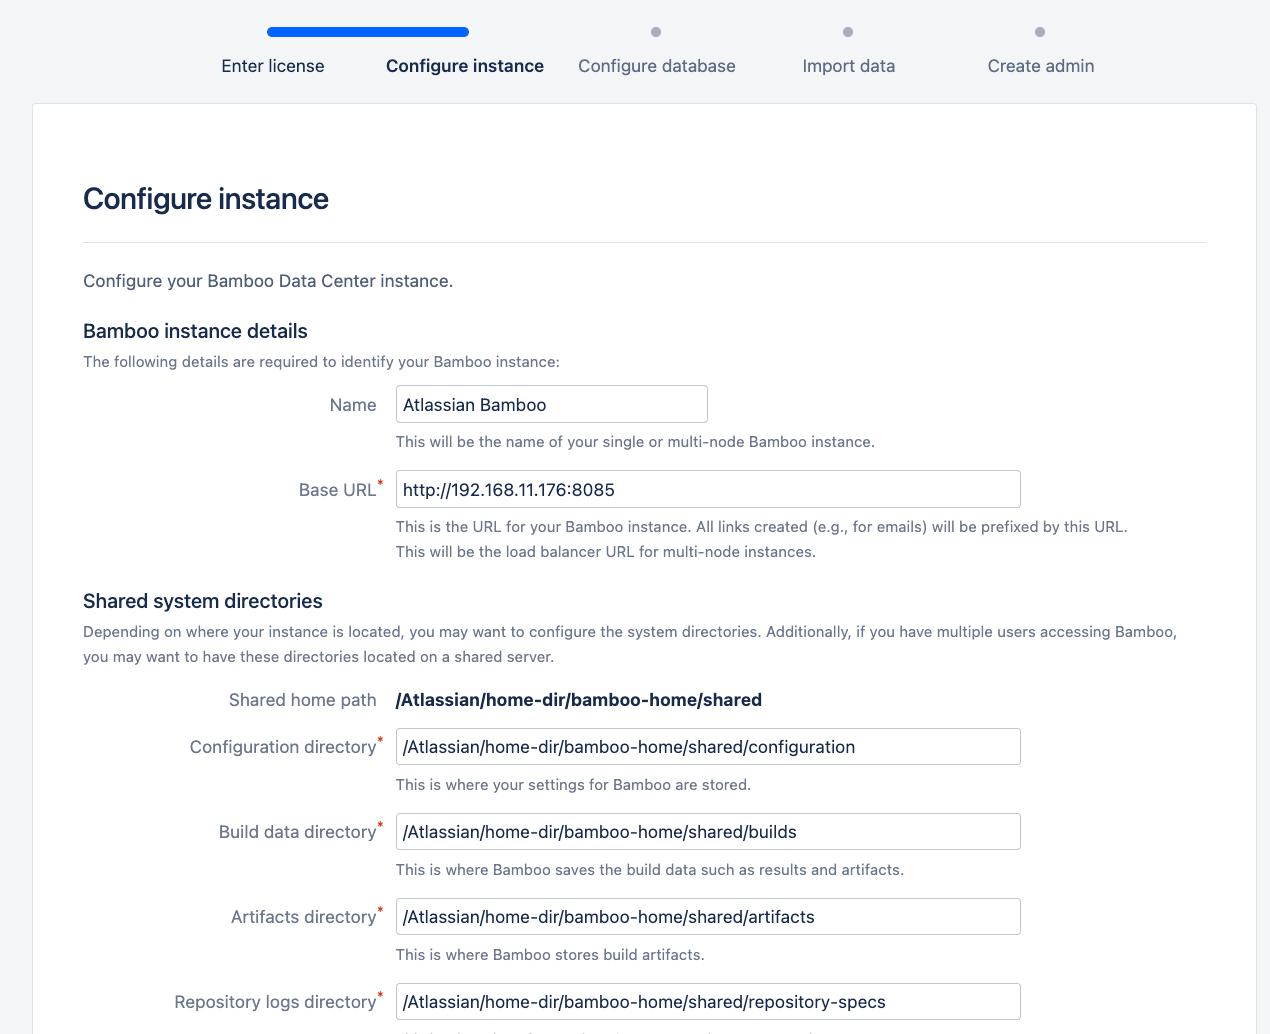
Task: Click the step dot above Configure database
Action: (656, 32)
